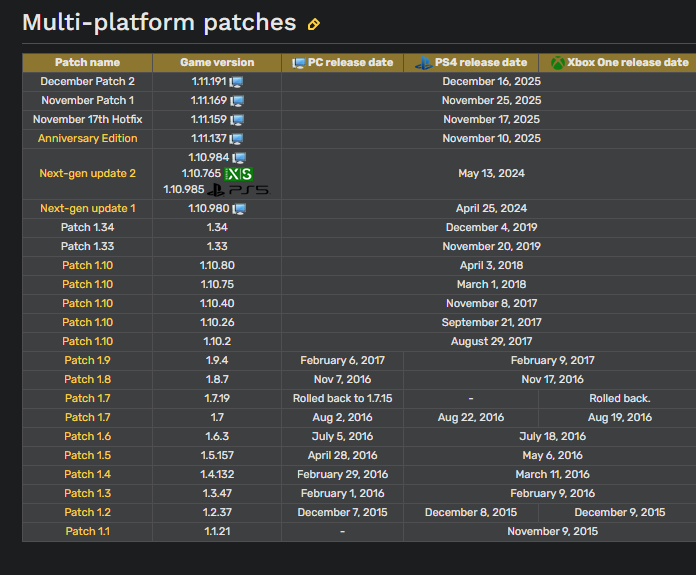Screen dimensions: 696x575
Task: Open the Patch 1.3 link
Action: tap(87, 494)
